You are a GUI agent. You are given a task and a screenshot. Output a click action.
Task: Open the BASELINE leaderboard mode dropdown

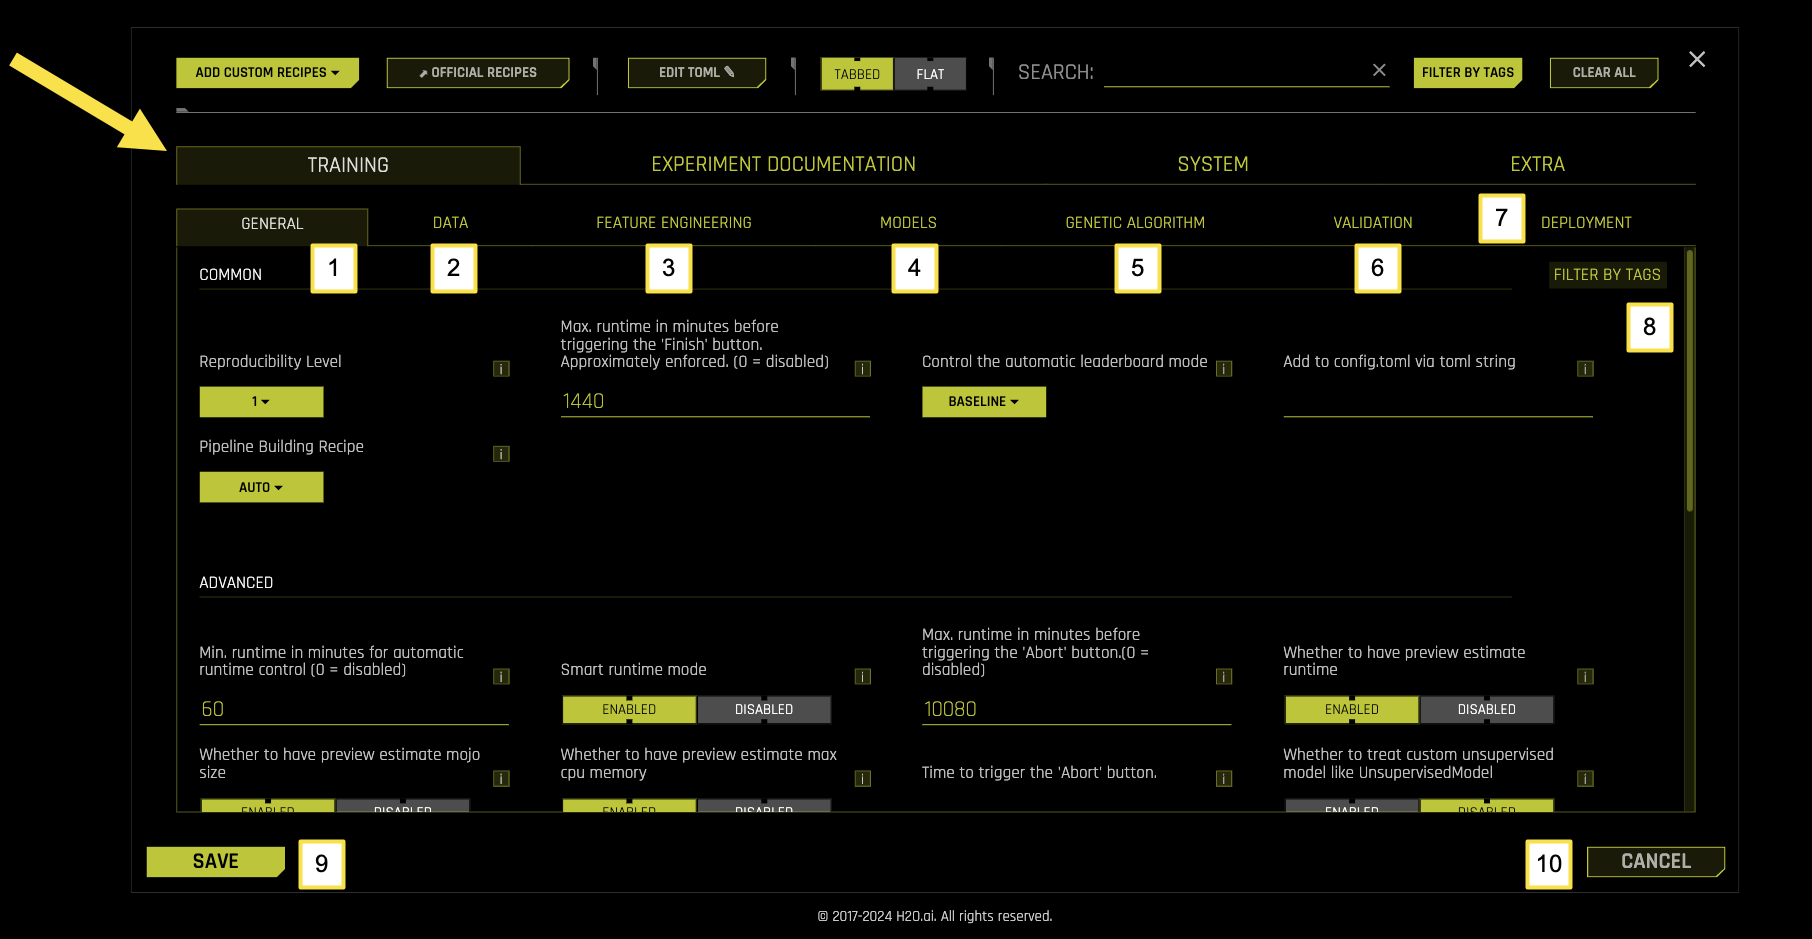point(983,401)
